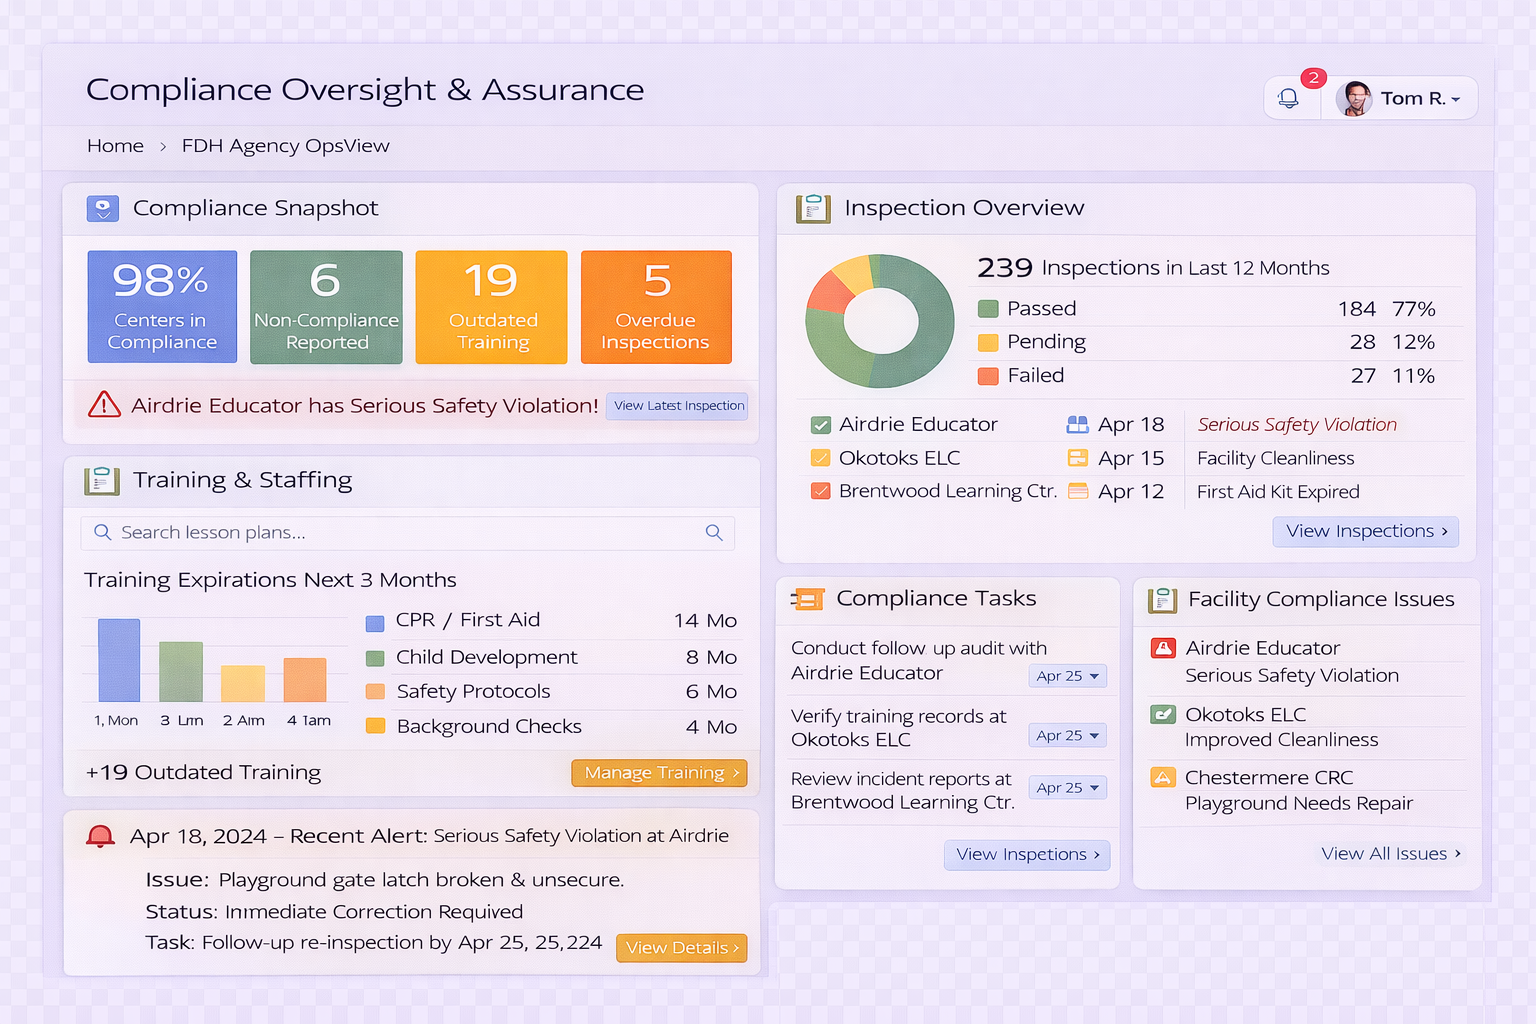
Task: Select FDH Agency OpsView breadcrumb item
Action: coord(285,146)
